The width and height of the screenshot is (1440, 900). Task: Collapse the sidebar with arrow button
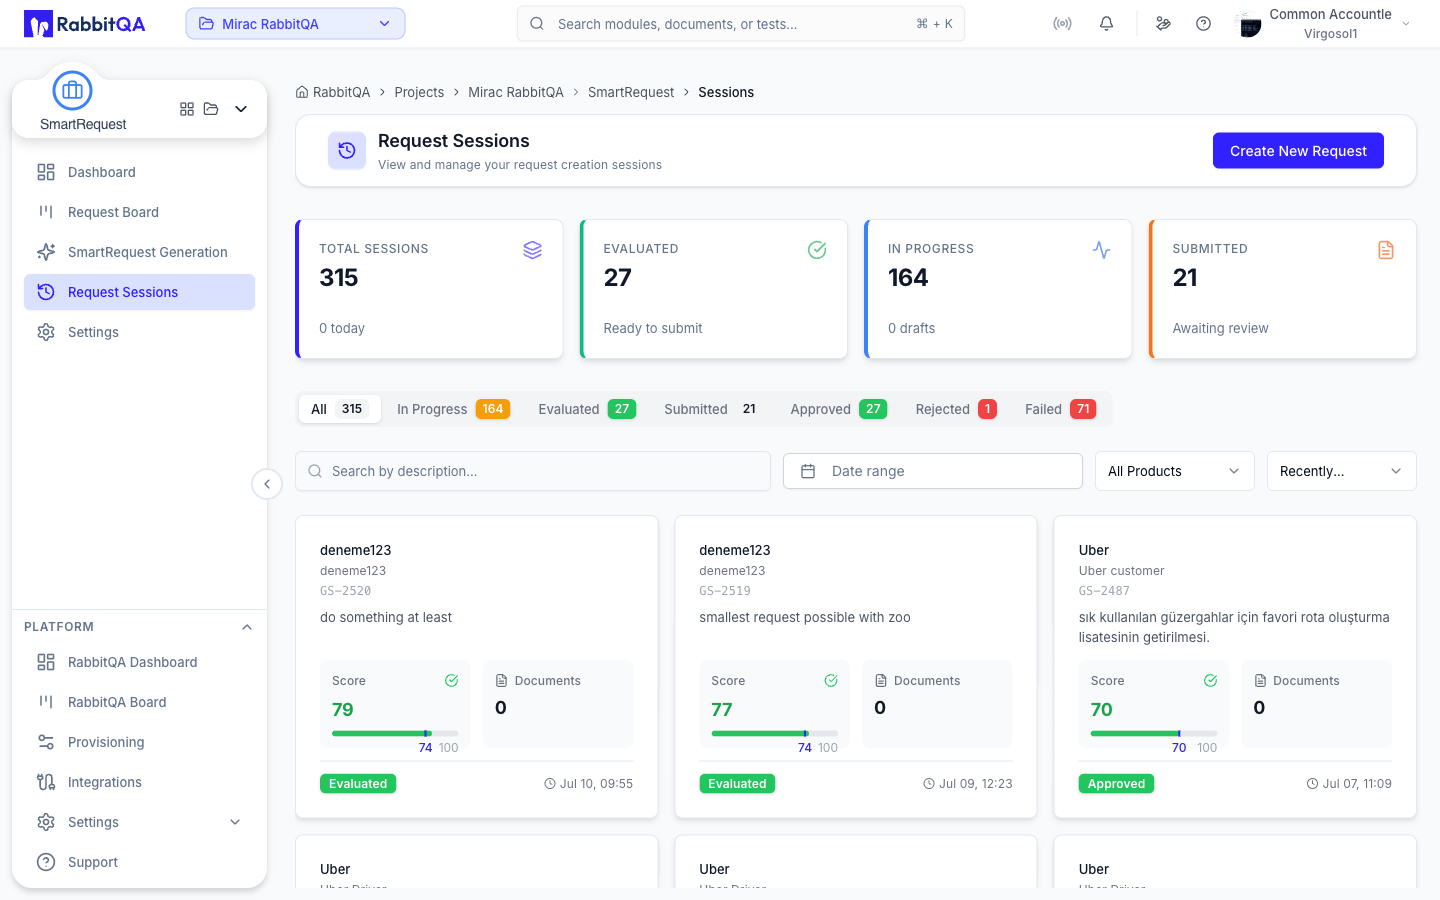point(267,484)
